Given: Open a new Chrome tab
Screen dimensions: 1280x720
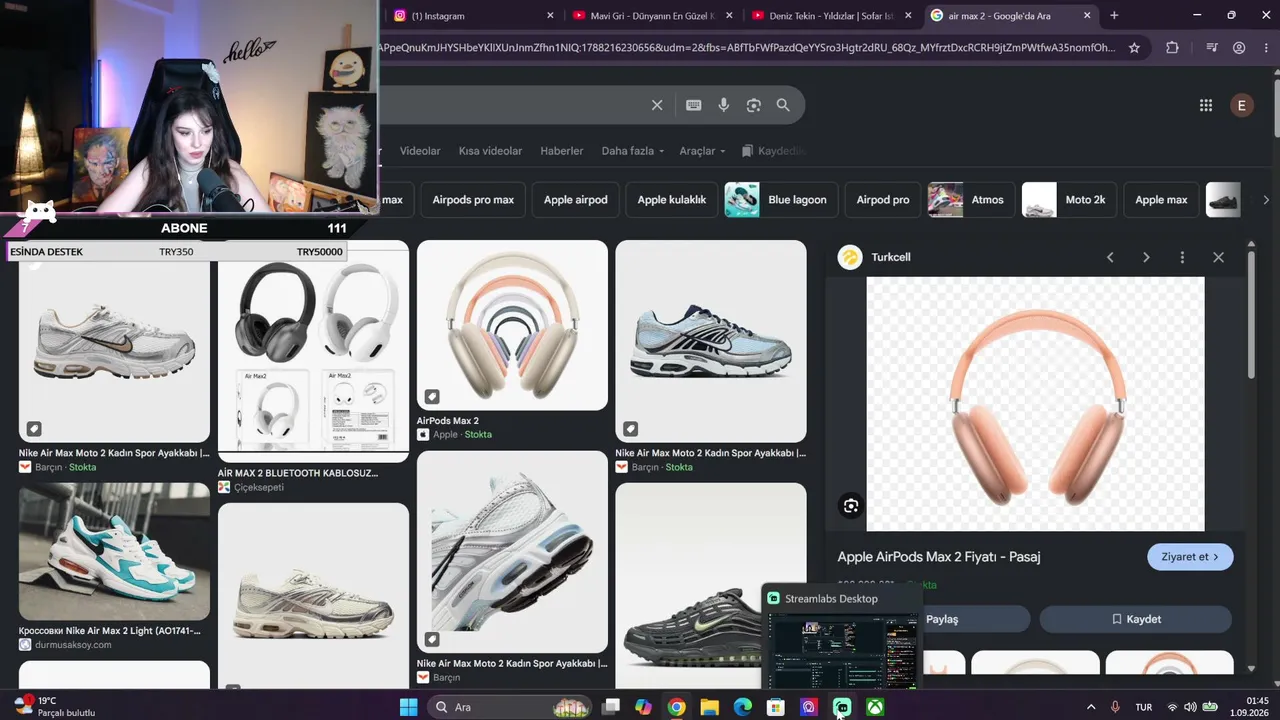Looking at the screenshot, I should pyautogui.click(x=1114, y=15).
